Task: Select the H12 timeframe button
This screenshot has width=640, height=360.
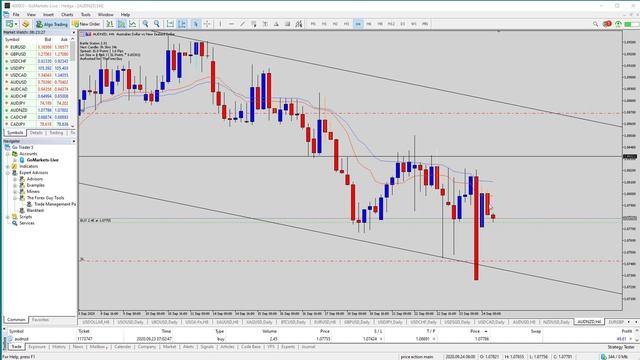Action: (391, 24)
